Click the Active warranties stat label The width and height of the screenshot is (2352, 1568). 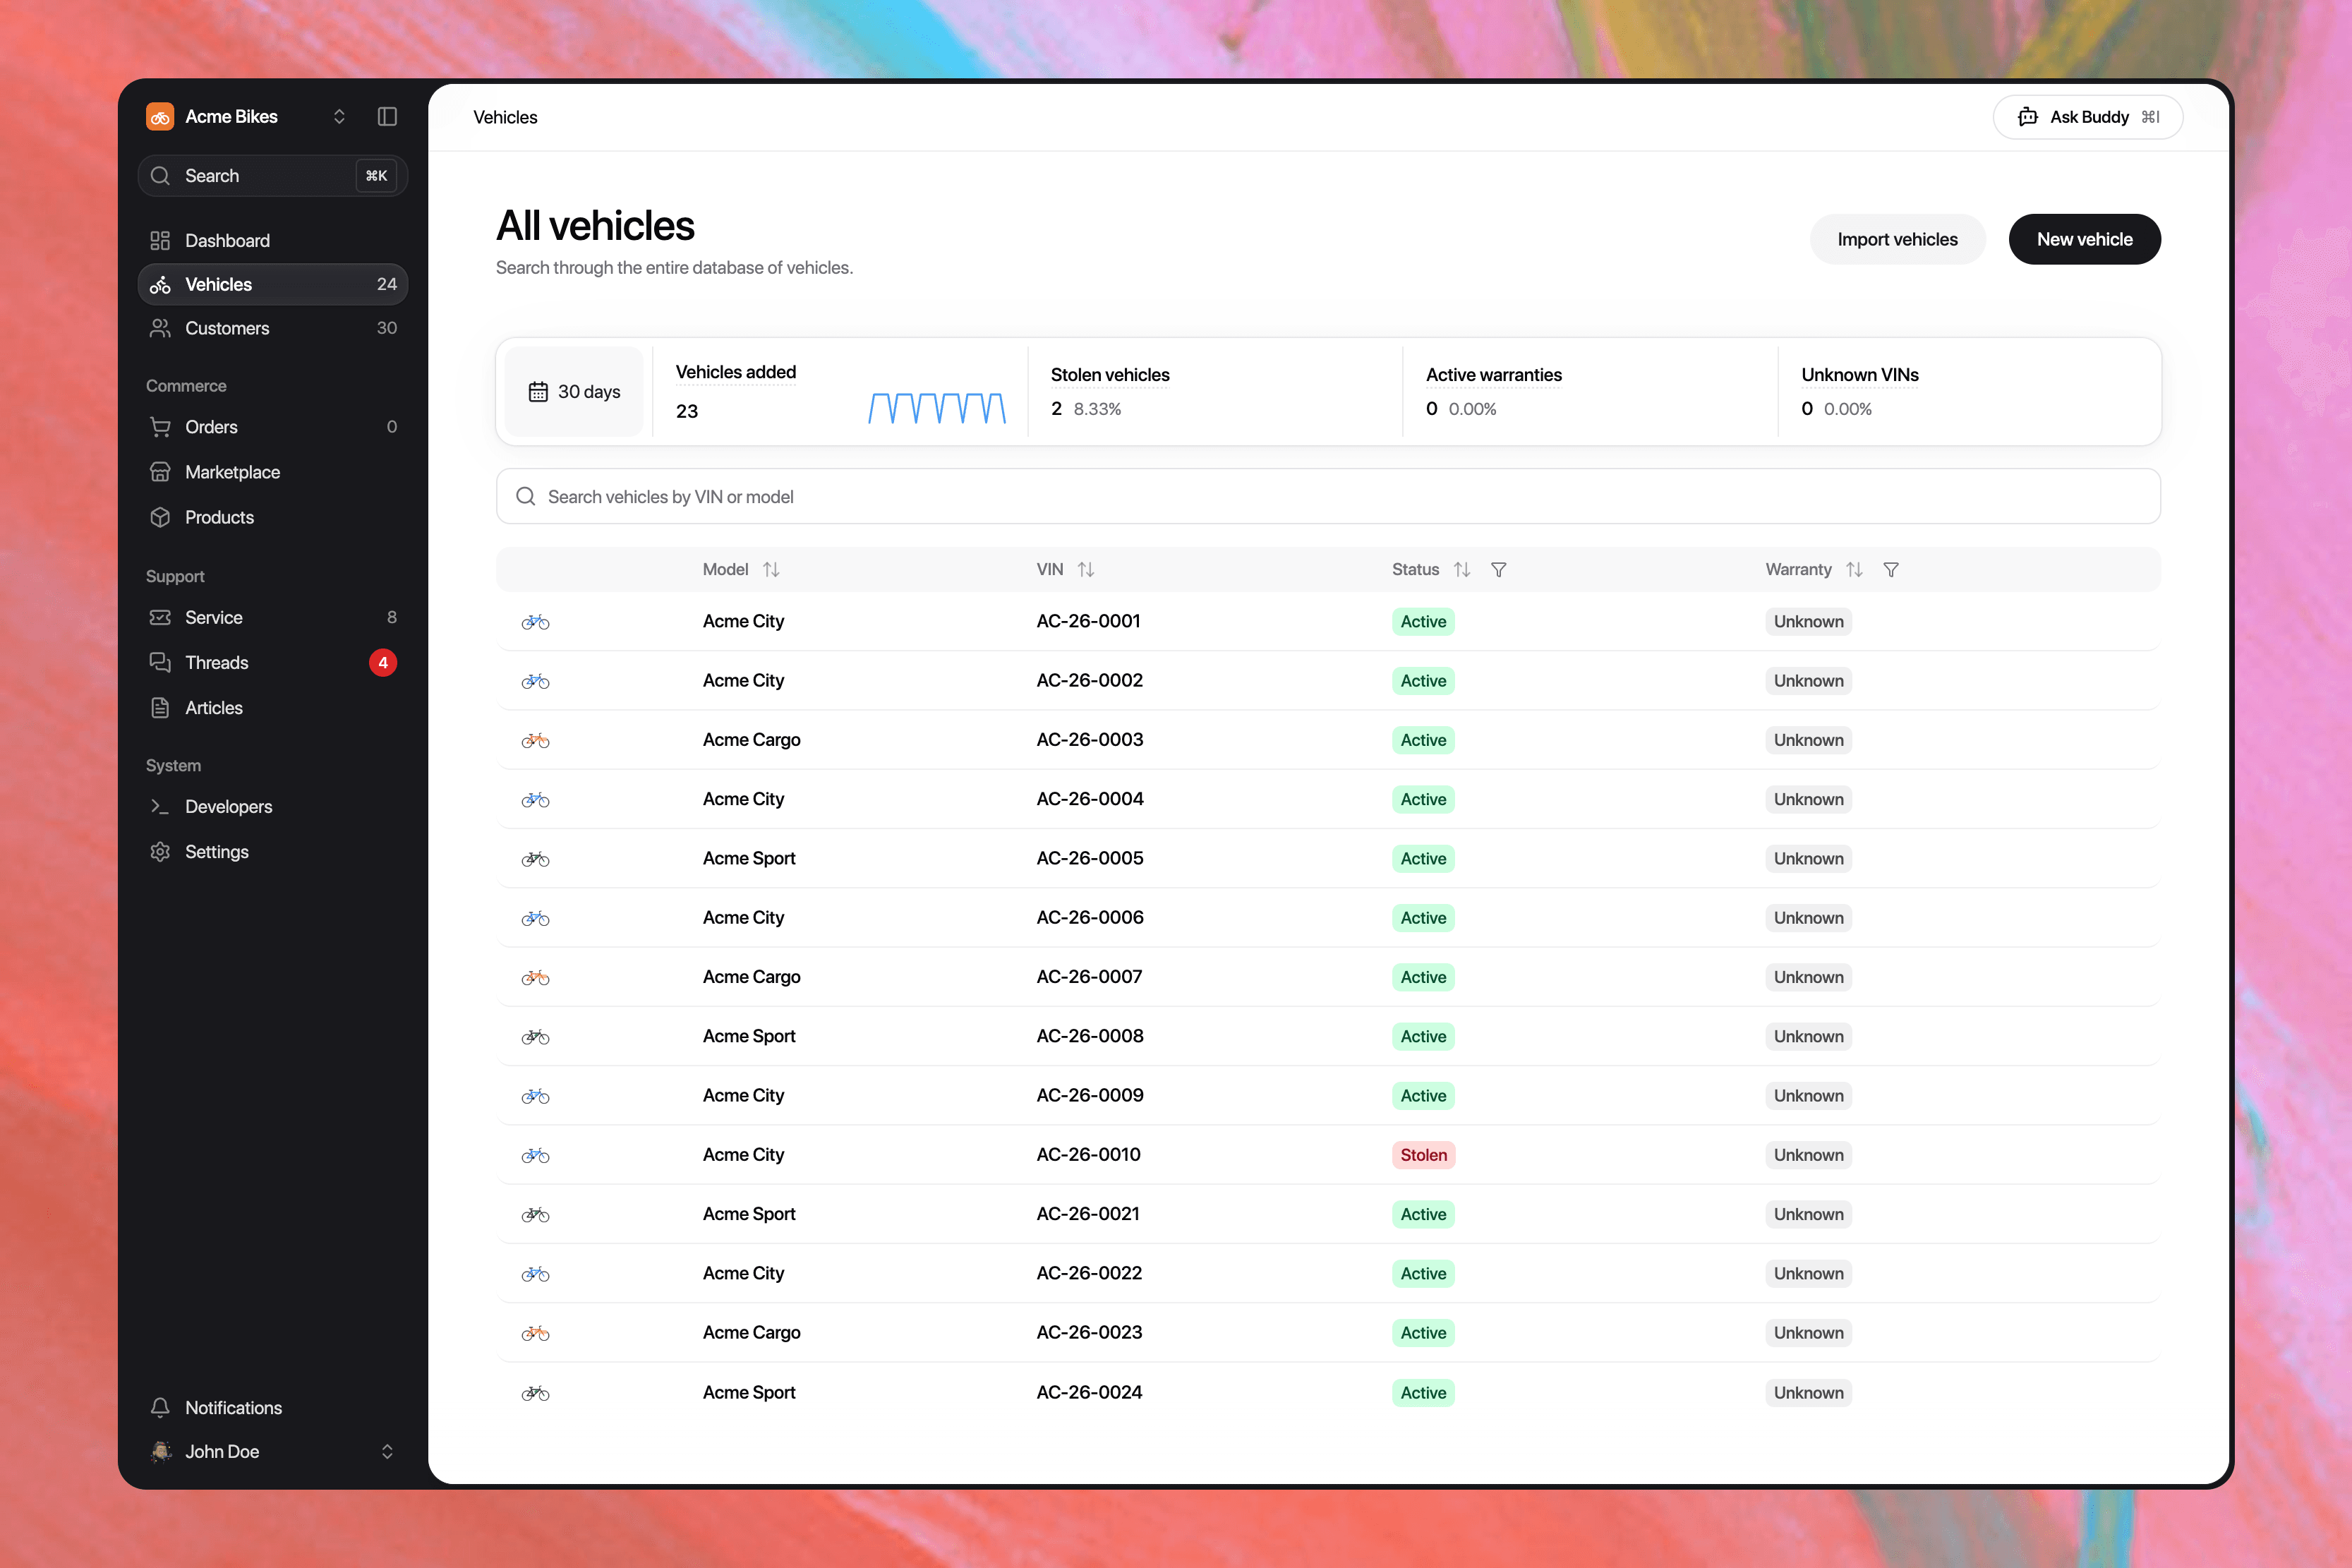point(1493,375)
